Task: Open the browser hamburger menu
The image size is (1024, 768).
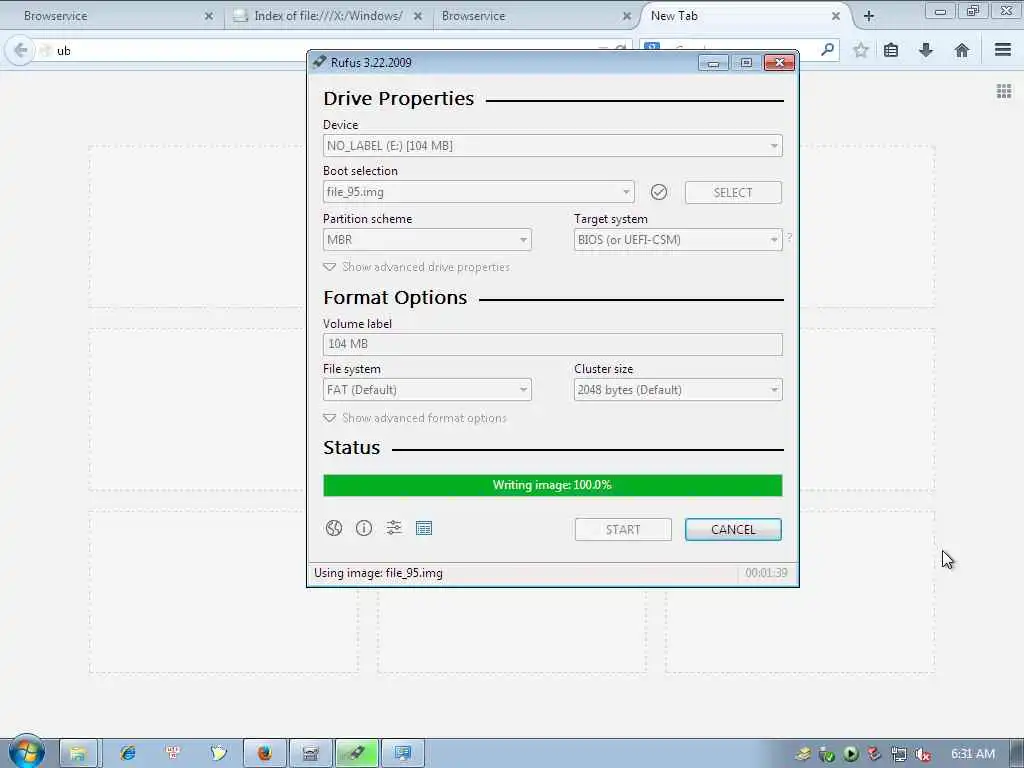Action: click(x=1003, y=50)
